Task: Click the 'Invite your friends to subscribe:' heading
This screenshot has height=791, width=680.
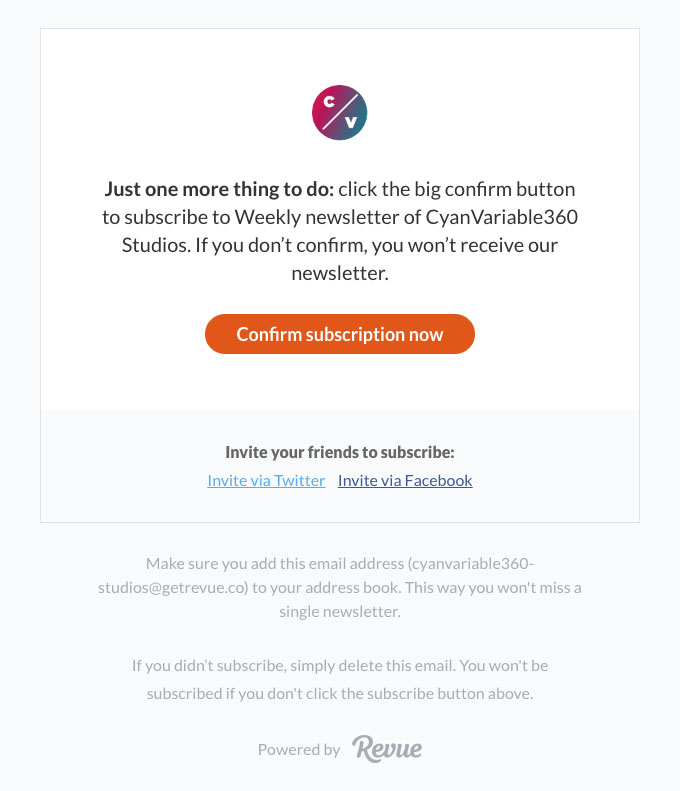Action: (339, 452)
